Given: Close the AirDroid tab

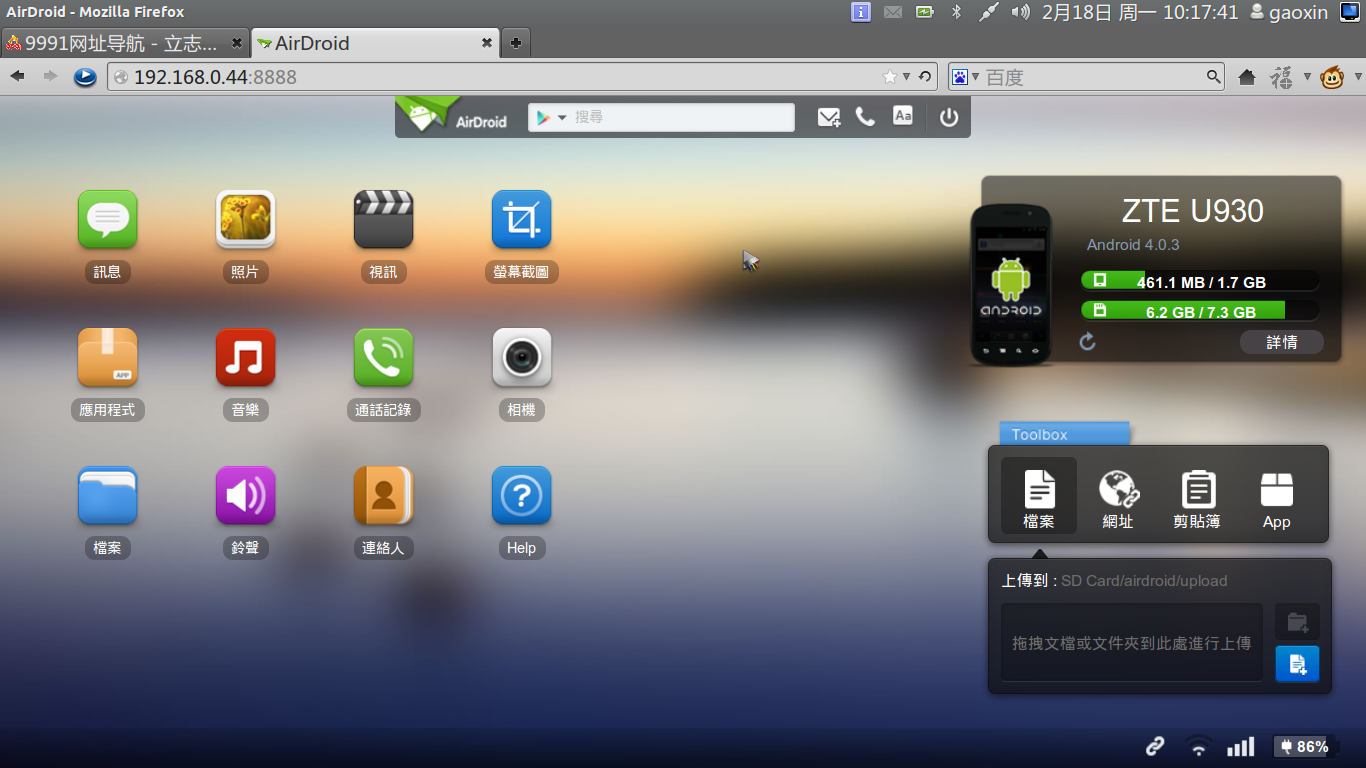Looking at the screenshot, I should 487,43.
